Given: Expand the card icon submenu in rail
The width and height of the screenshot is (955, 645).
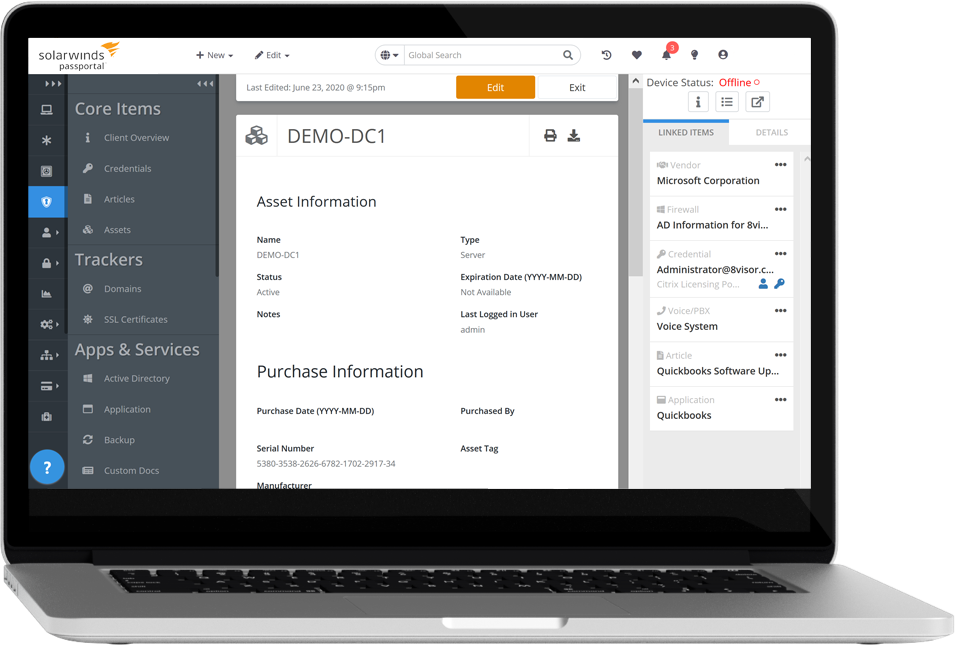Looking at the screenshot, I should point(49,386).
